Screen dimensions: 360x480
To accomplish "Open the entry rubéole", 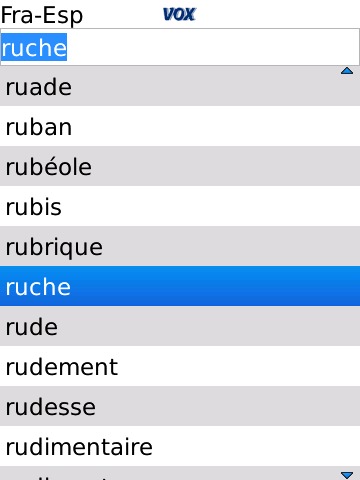I will pyautogui.click(x=180, y=166).
